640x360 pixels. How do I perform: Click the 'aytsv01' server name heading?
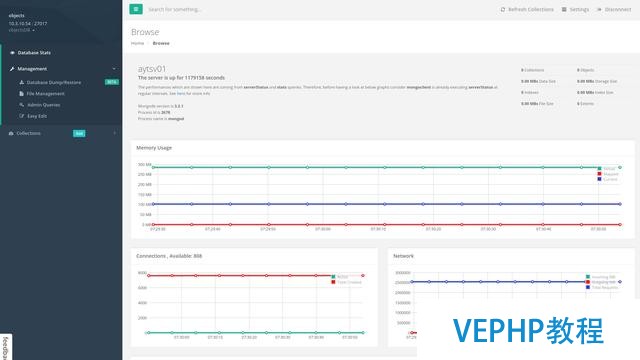(x=152, y=69)
